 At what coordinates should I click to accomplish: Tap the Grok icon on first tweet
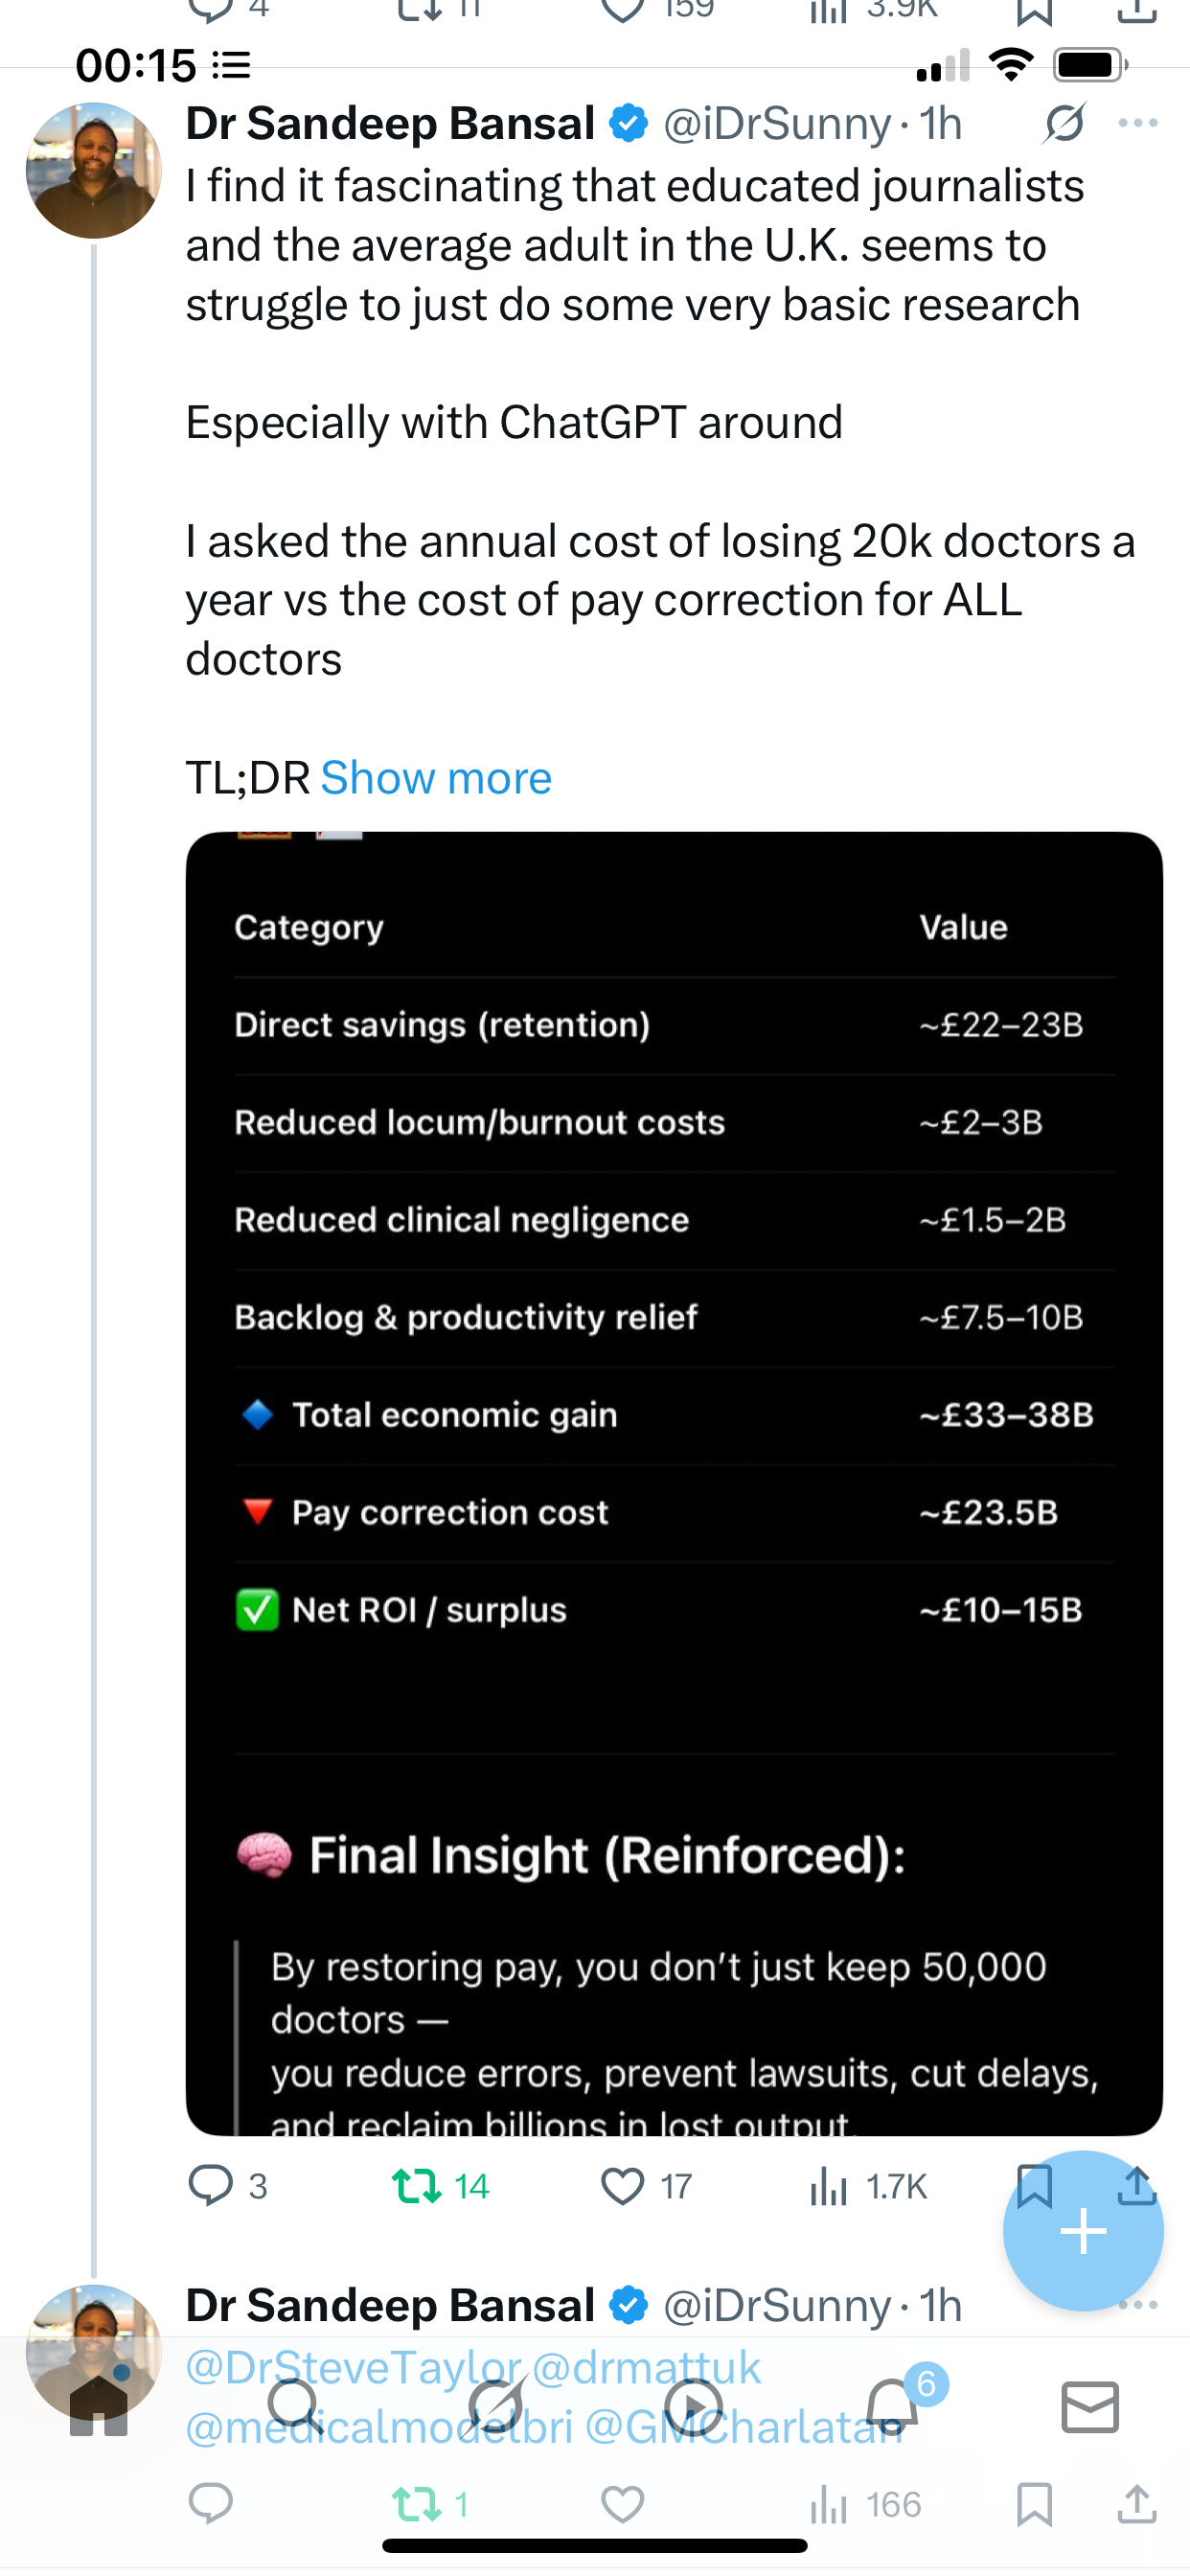pyautogui.click(x=1065, y=124)
